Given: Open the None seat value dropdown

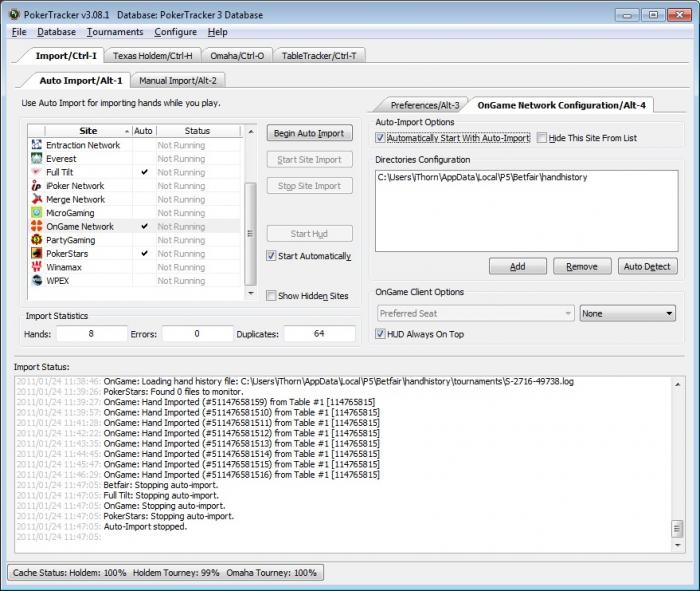Looking at the screenshot, I should (627, 313).
